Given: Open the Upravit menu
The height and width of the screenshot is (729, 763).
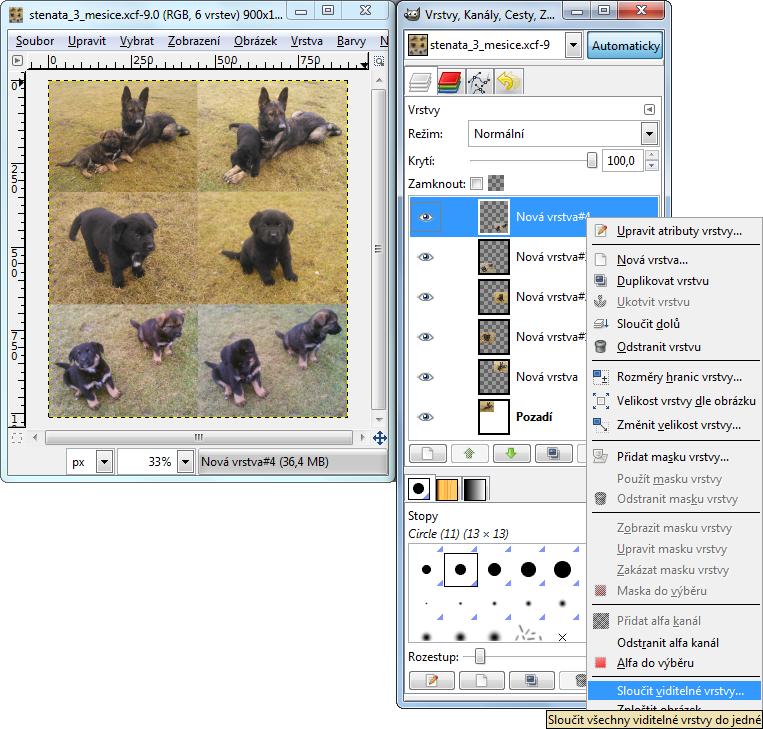Looking at the screenshot, I should click(x=87, y=41).
